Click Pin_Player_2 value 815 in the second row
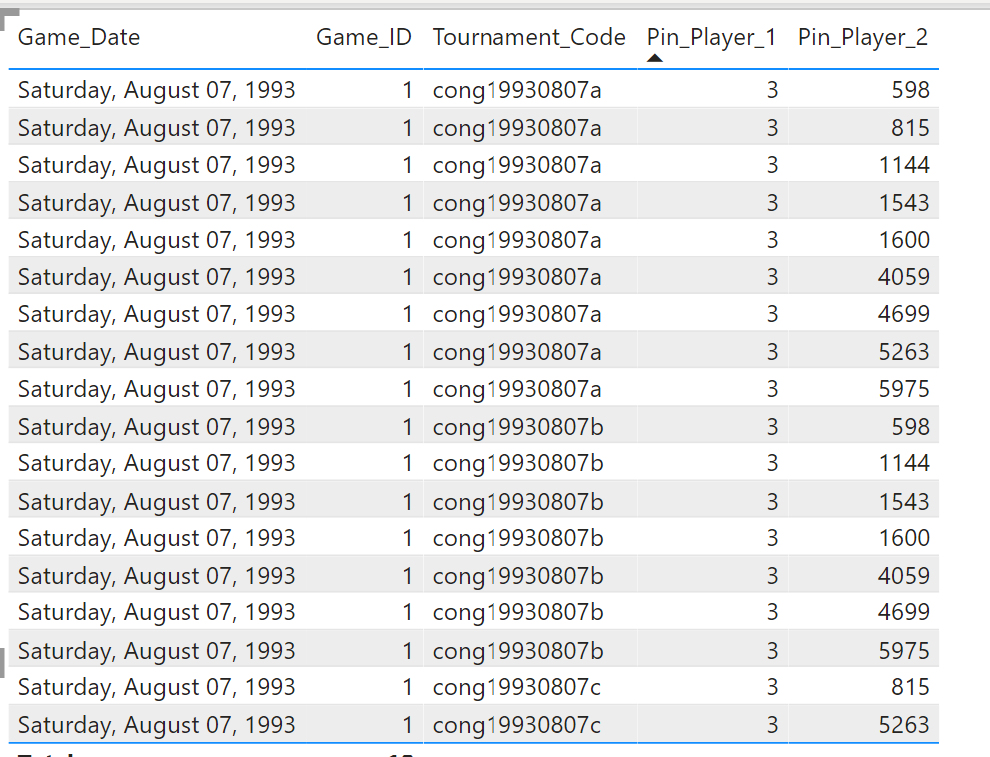This screenshot has height=757, width=990. (x=910, y=128)
